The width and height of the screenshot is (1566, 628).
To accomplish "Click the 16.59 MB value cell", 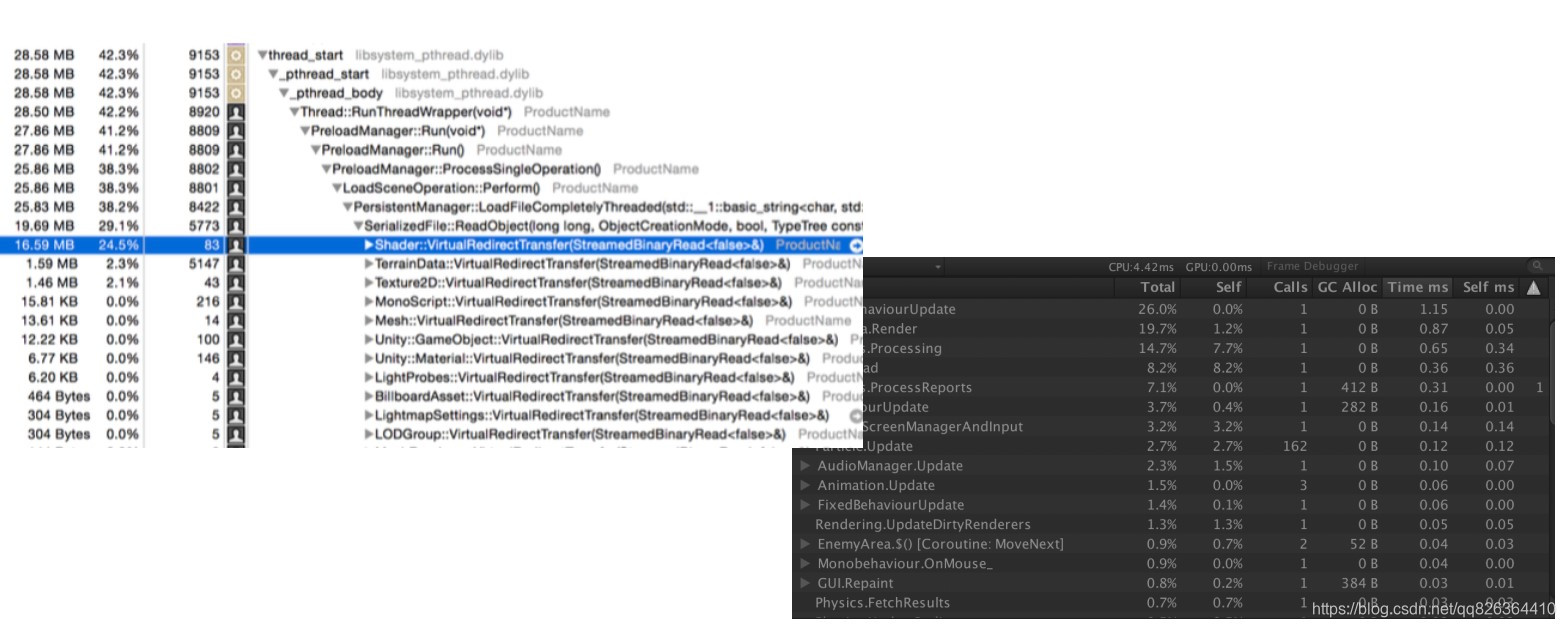I will click(x=44, y=245).
